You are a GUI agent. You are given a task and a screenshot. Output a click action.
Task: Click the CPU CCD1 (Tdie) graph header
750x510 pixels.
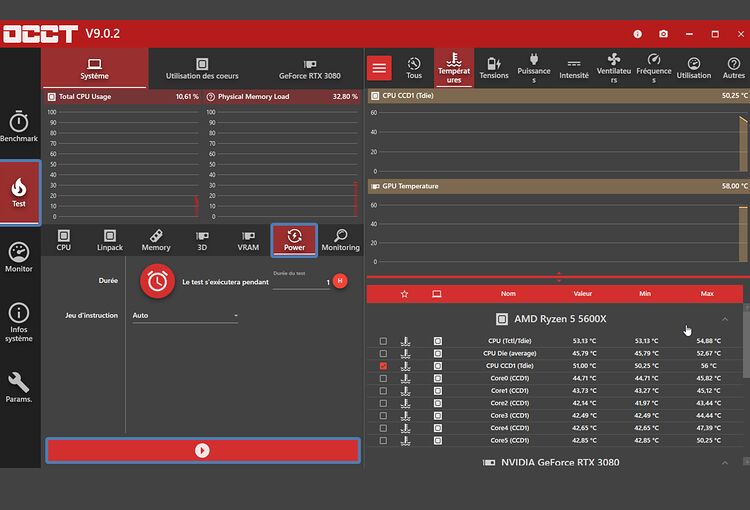click(x=558, y=96)
